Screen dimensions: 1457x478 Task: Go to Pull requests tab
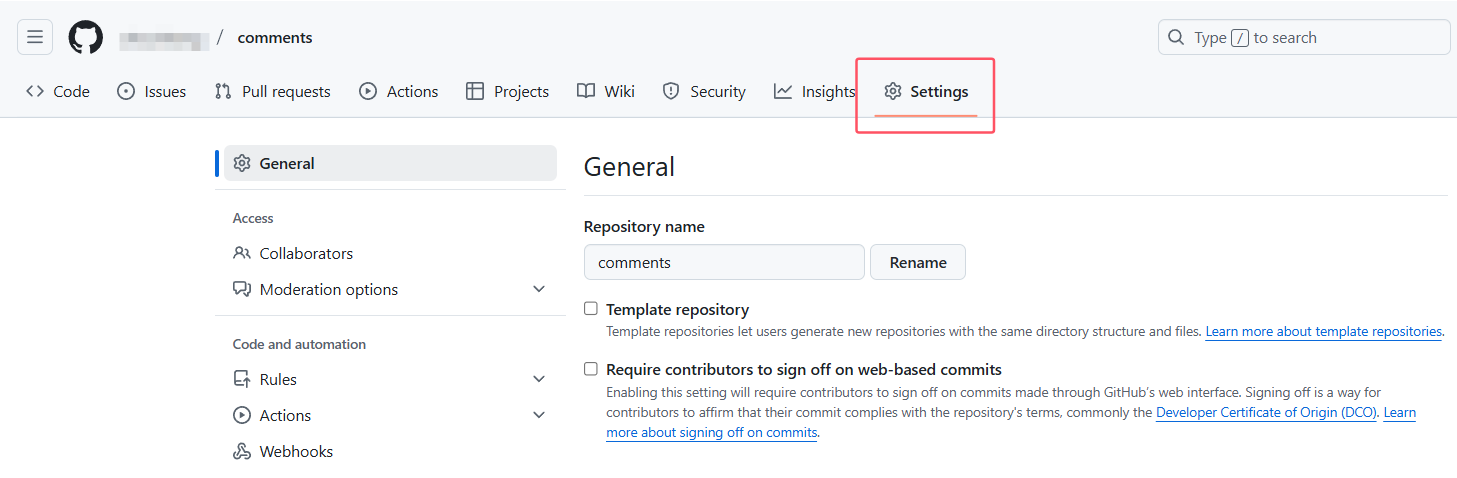coord(272,91)
